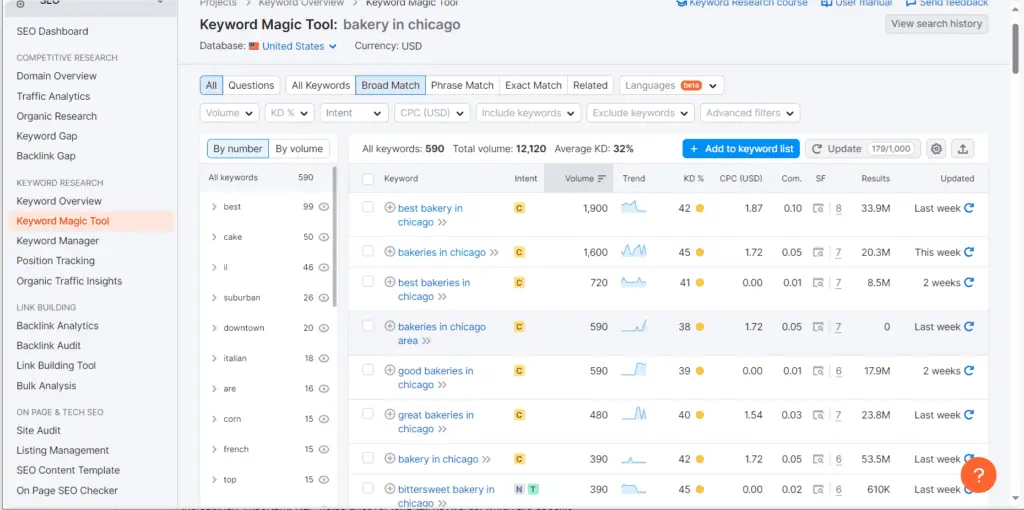This screenshot has height=510, width=1024.
Task: Select the Questions tab
Action: 251,86
